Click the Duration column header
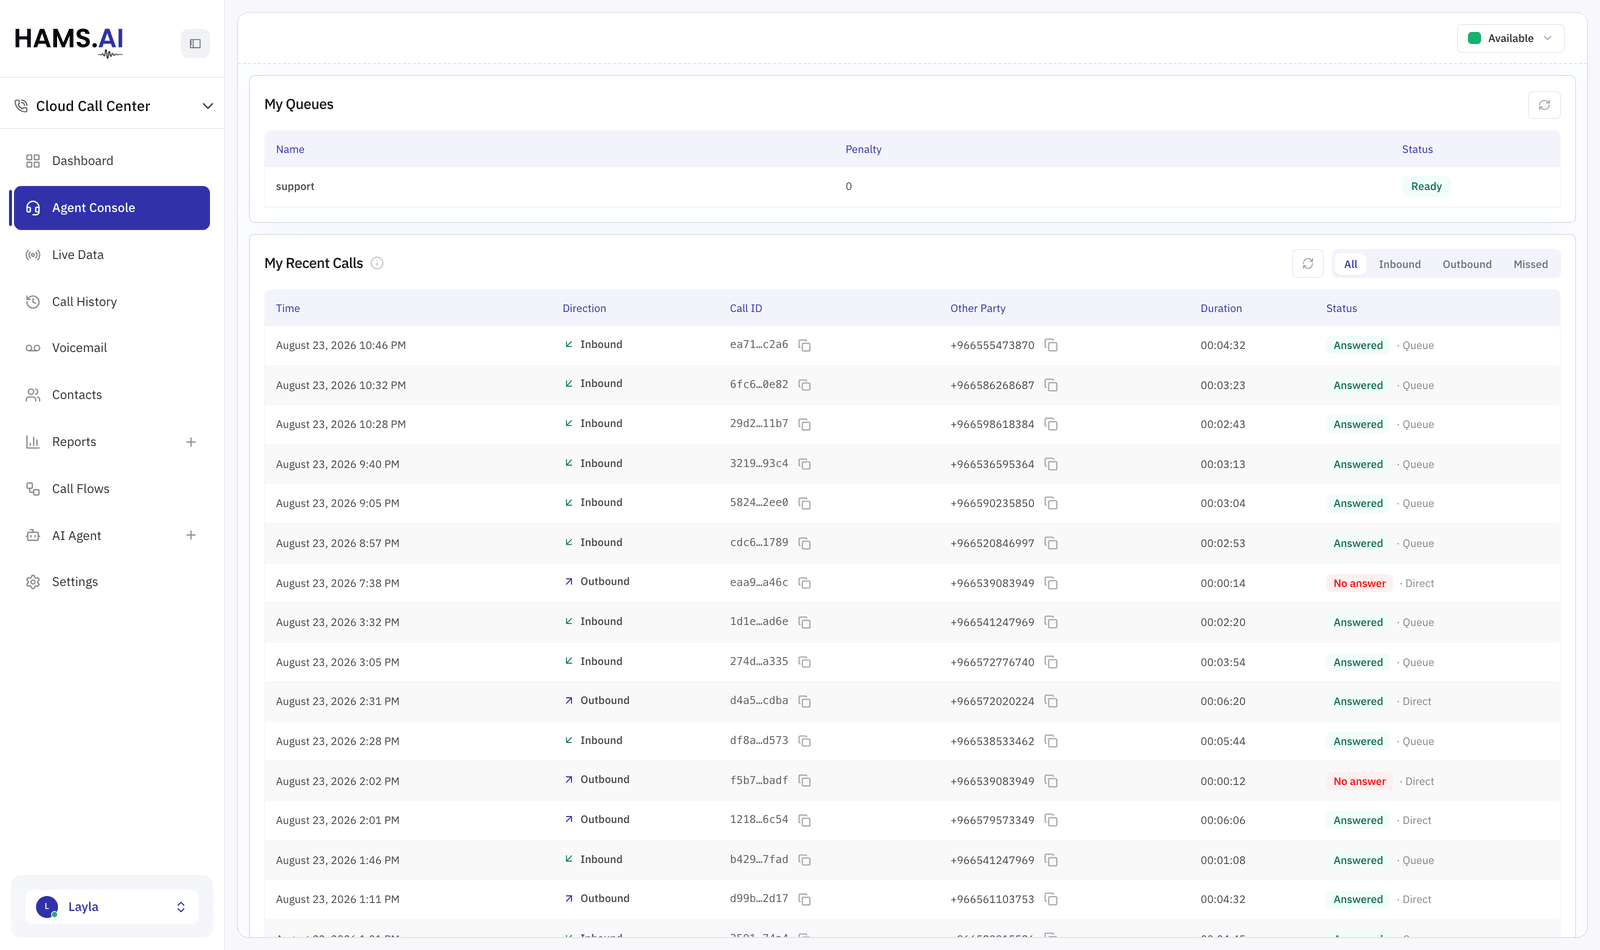This screenshot has height=950, width=1600. 1221,308
